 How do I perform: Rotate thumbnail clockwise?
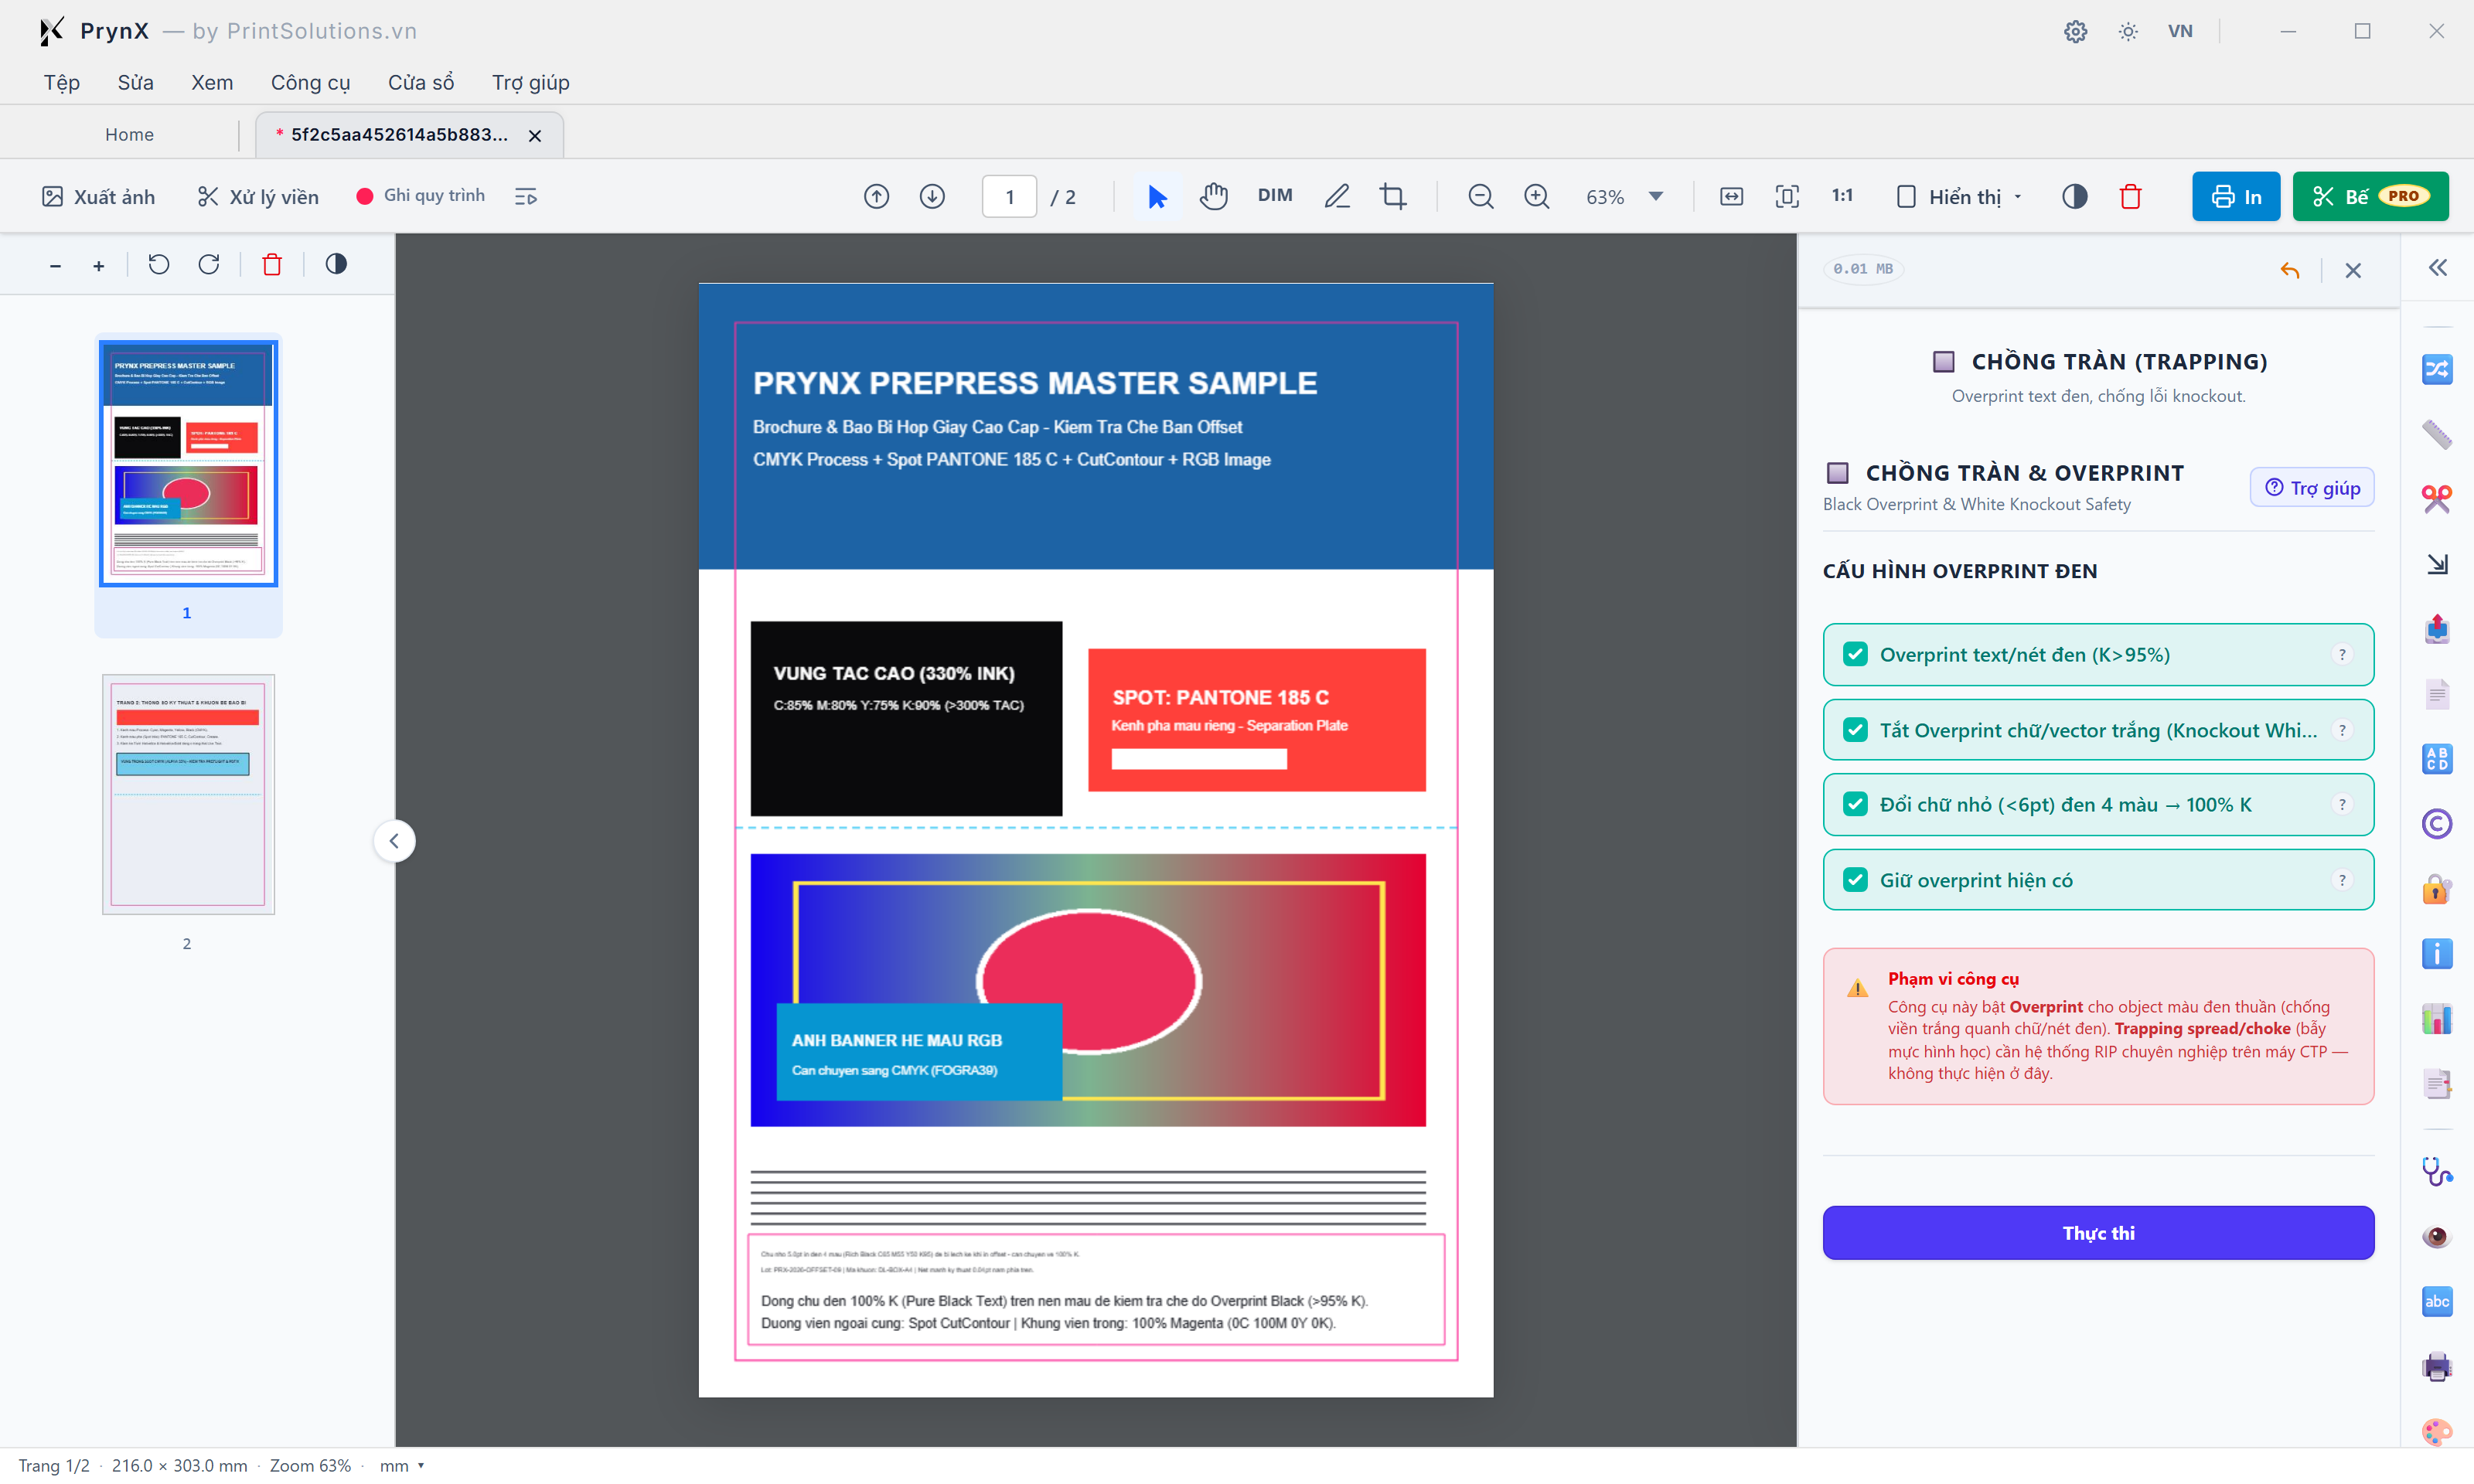point(208,264)
